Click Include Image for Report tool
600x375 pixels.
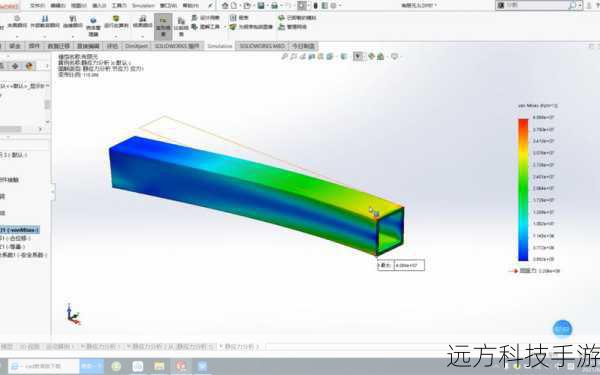click(x=251, y=27)
